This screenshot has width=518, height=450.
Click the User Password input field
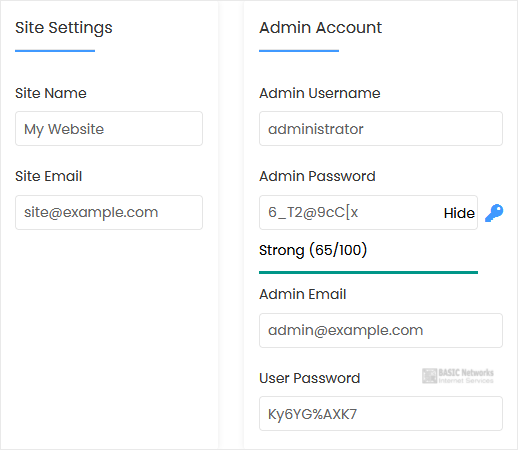point(381,414)
